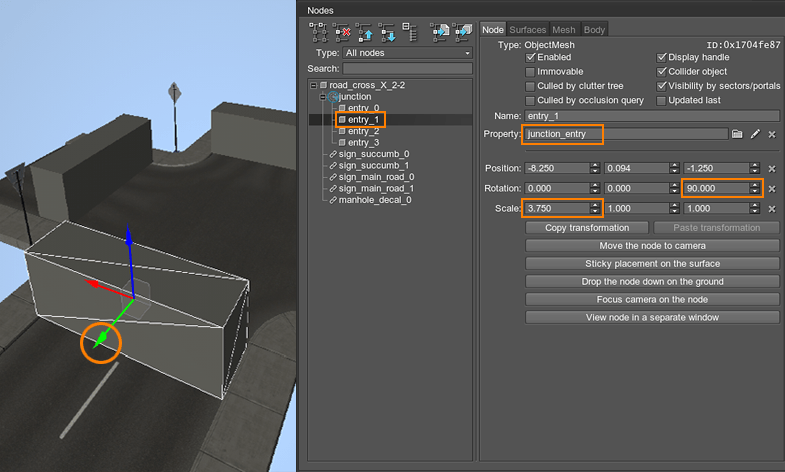Open the Body tab

click(594, 30)
